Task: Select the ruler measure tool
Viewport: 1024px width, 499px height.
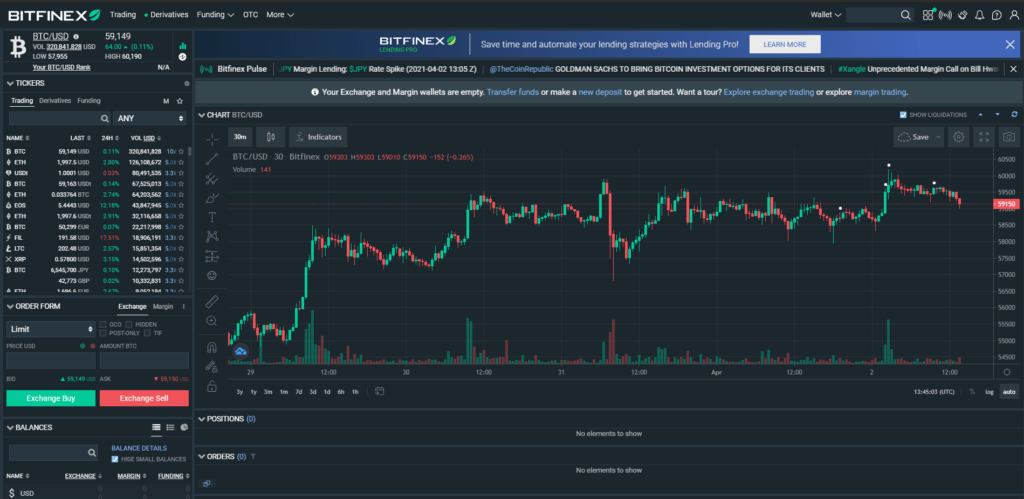Action: 212,301
